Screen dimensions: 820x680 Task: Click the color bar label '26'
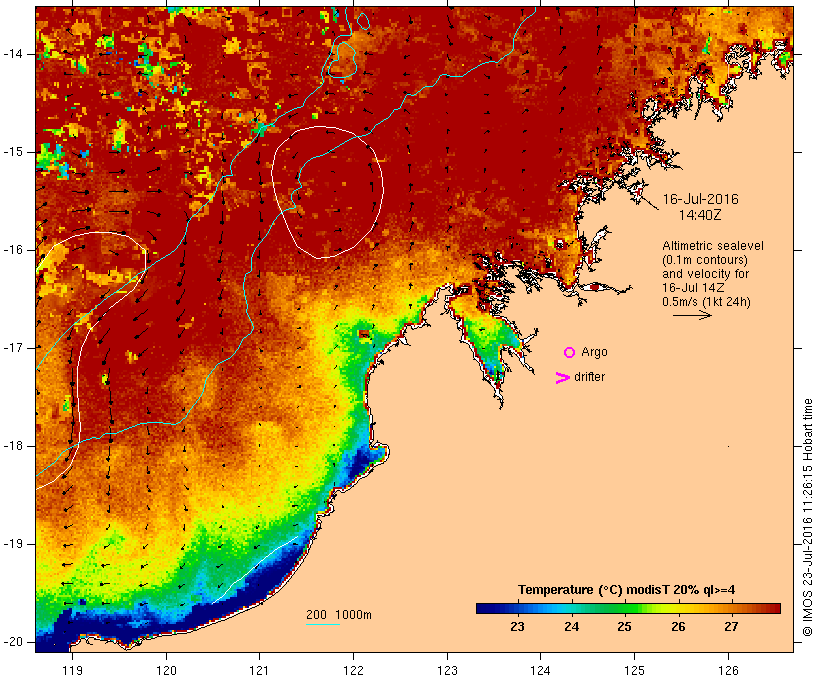(x=678, y=627)
